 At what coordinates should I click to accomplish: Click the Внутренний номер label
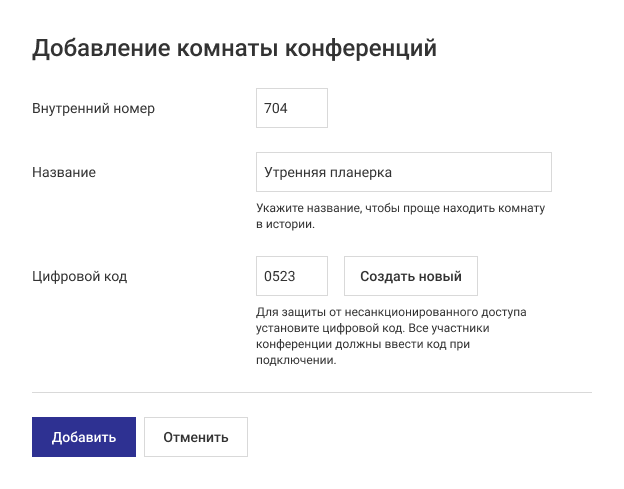[94, 108]
